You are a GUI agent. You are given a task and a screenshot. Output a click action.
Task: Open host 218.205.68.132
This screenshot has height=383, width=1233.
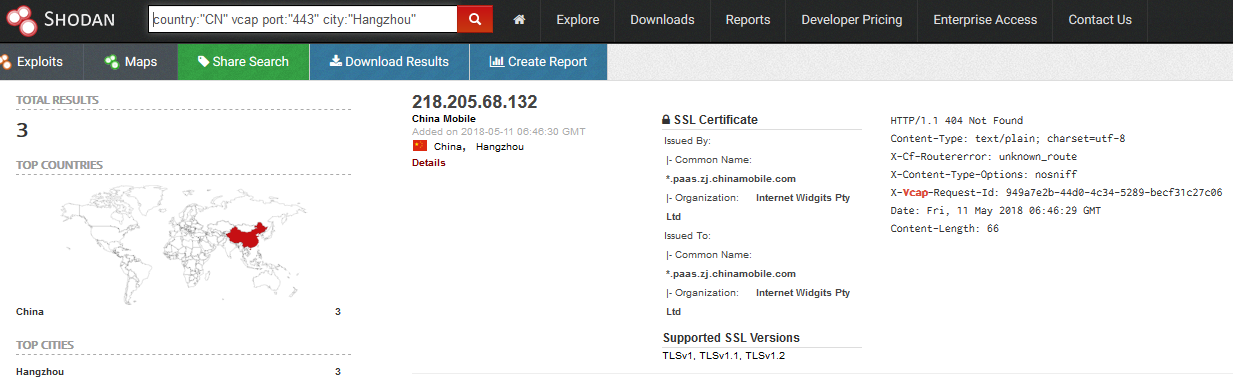tap(475, 102)
